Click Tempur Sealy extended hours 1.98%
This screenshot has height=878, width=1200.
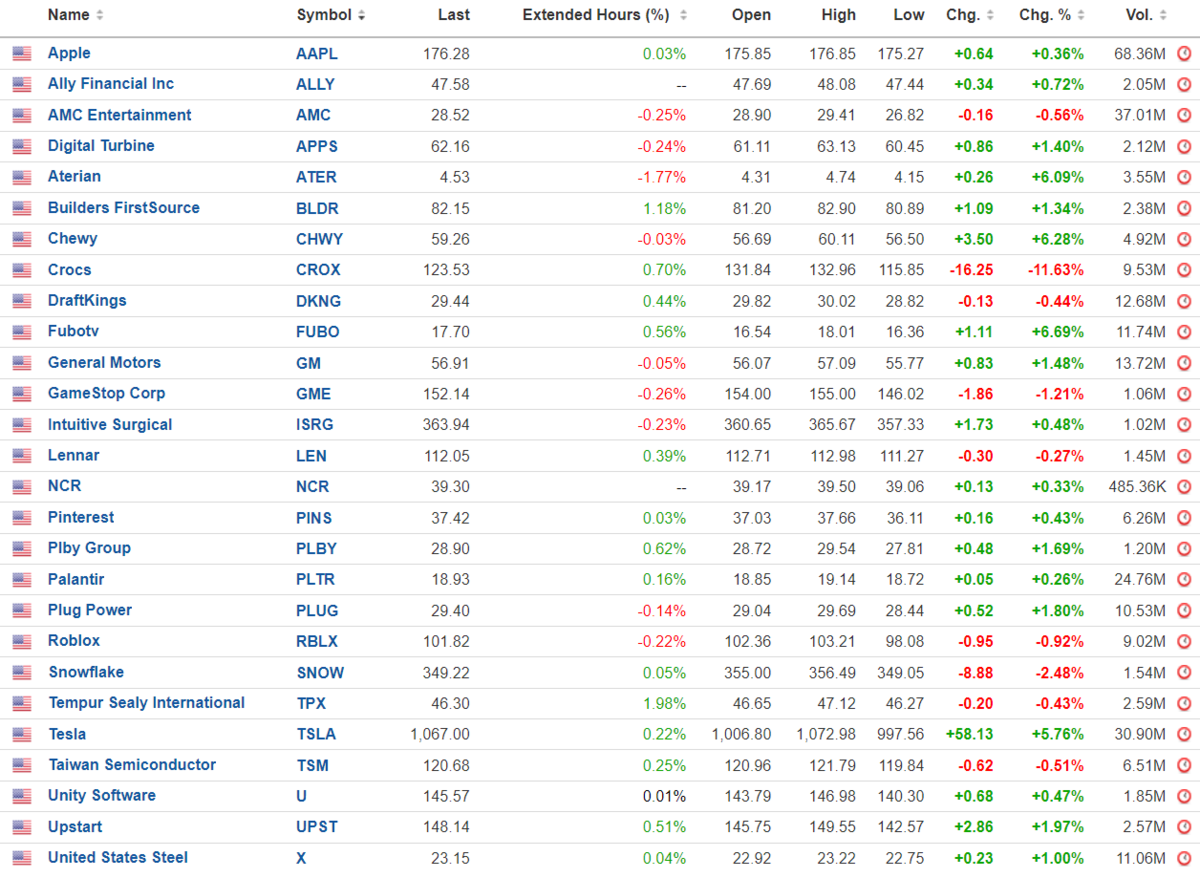664,704
